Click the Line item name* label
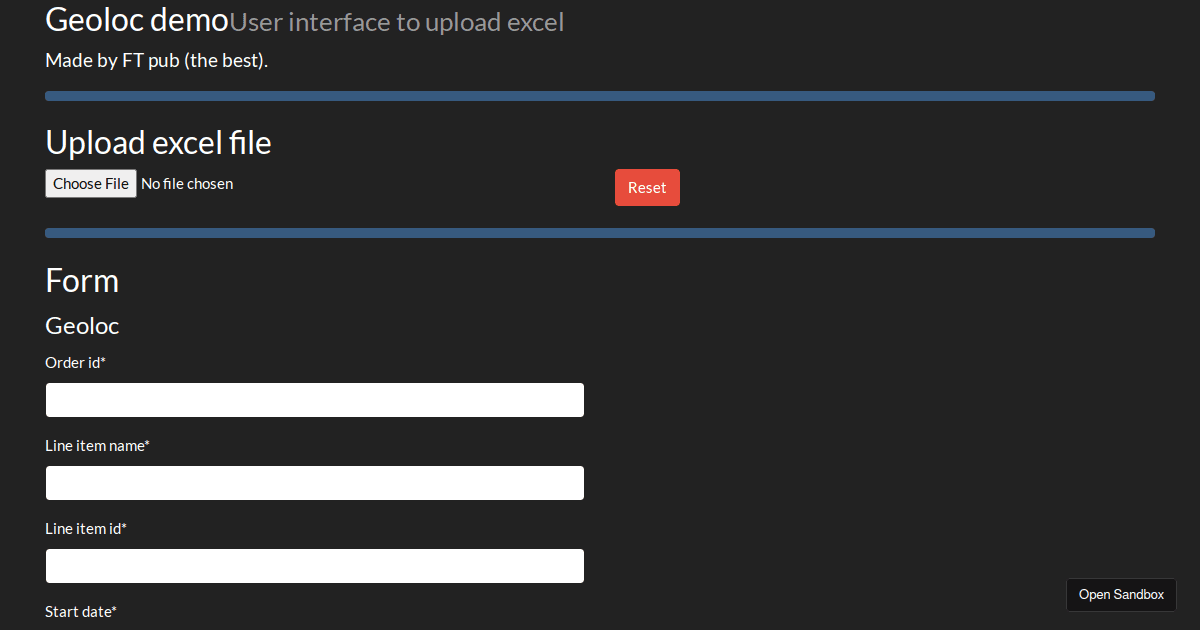Viewport: 1200px width, 630px height. pos(97,445)
